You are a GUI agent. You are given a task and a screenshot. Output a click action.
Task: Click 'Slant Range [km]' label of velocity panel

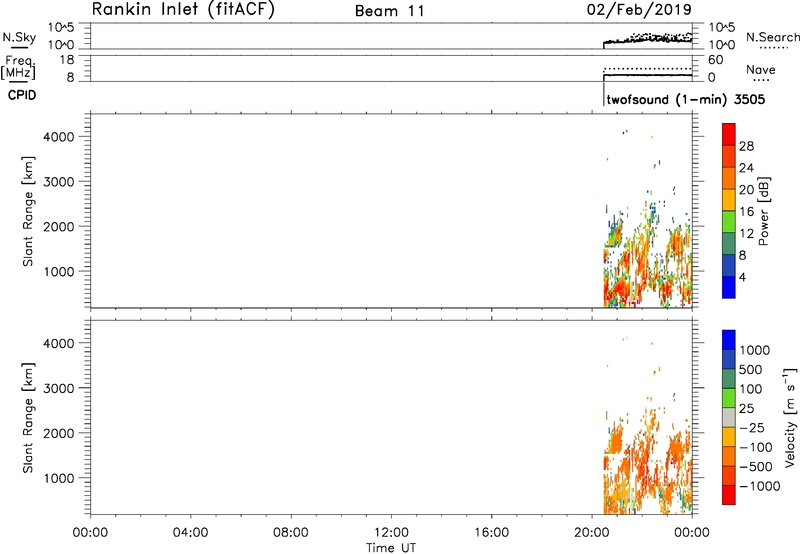[28, 418]
